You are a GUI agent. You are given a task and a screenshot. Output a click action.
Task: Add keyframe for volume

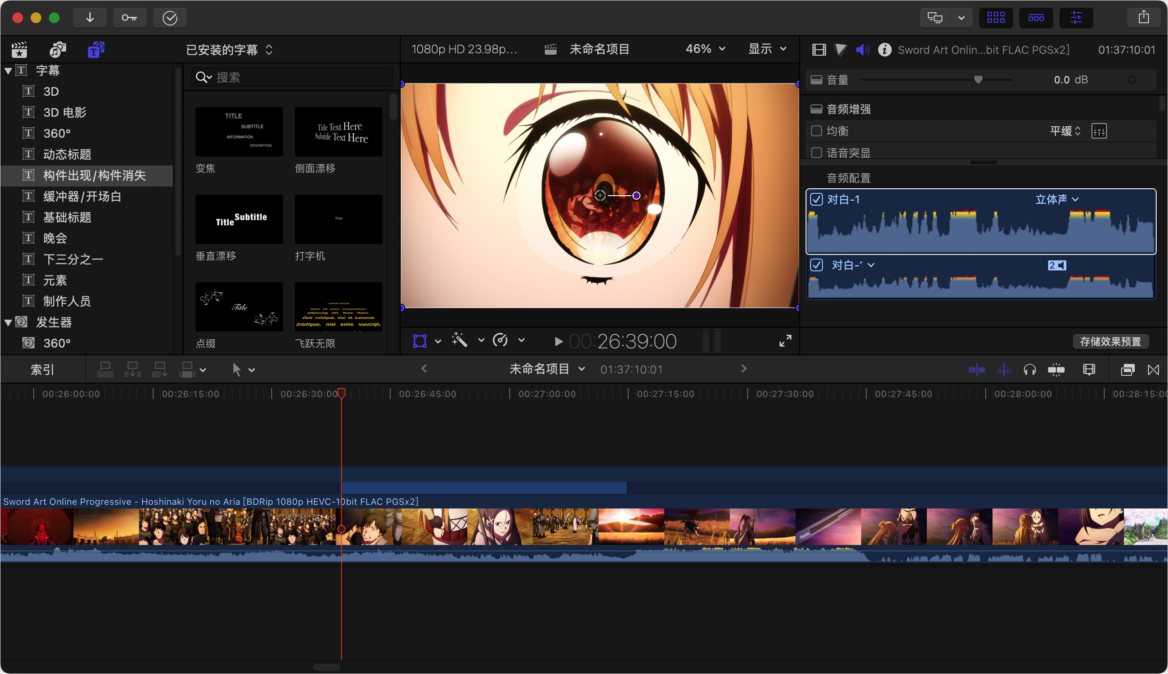pos(1132,80)
